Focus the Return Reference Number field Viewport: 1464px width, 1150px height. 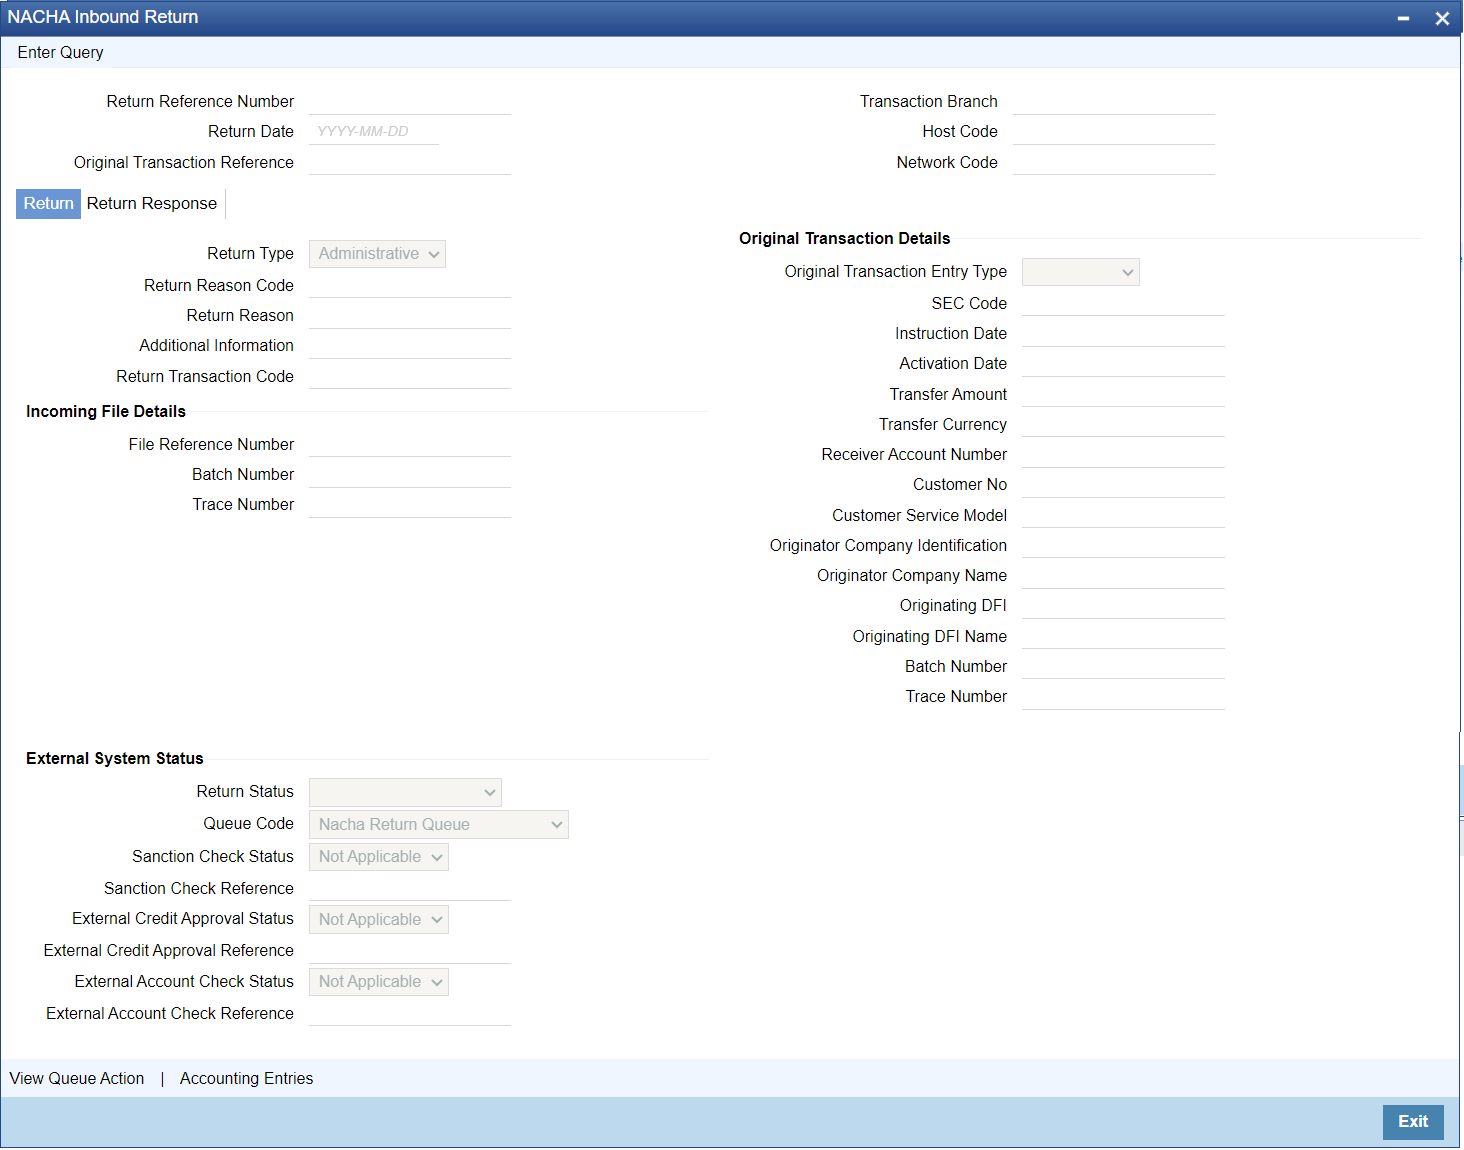(x=410, y=102)
